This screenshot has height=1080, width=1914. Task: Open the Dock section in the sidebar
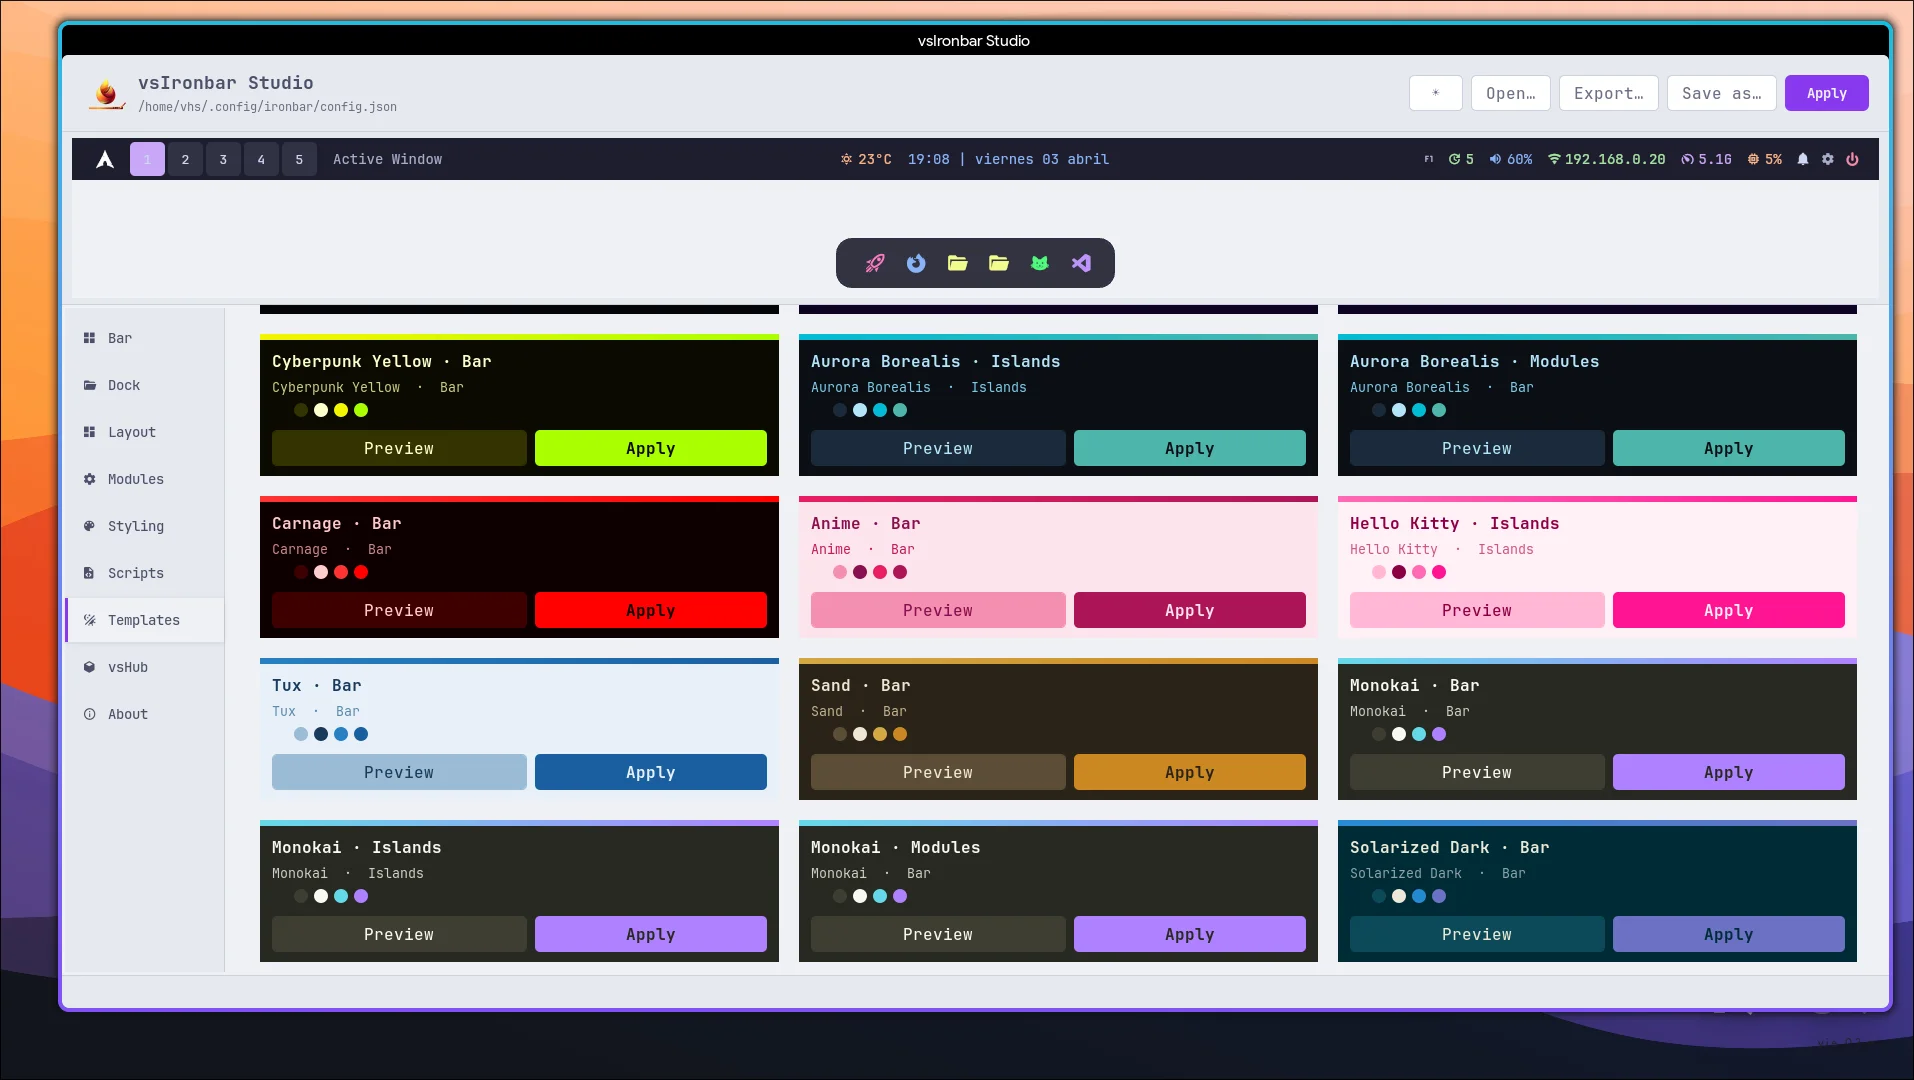point(145,385)
